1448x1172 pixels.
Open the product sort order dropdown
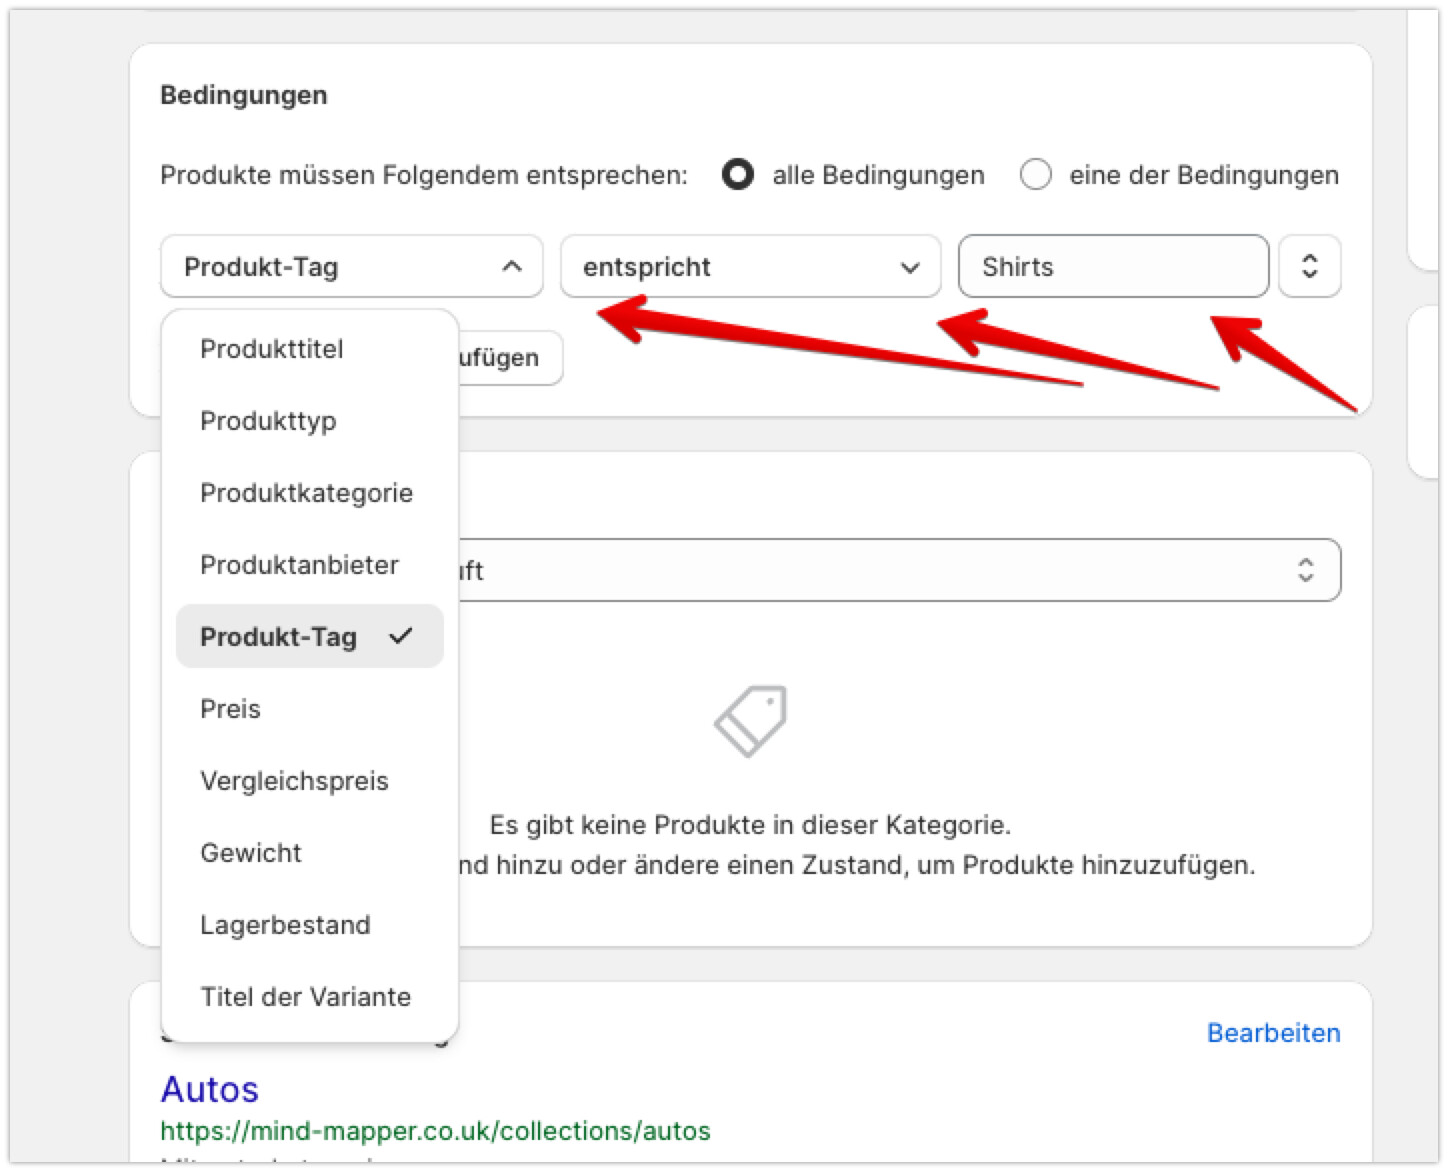click(900, 570)
